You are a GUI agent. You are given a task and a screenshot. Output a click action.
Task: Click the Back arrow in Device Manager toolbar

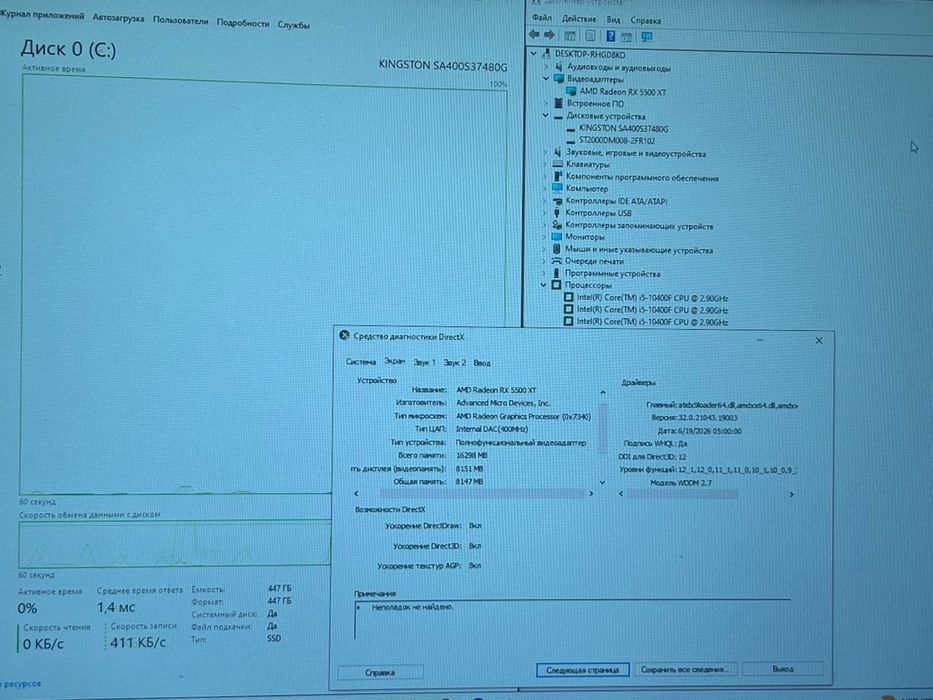(x=534, y=35)
